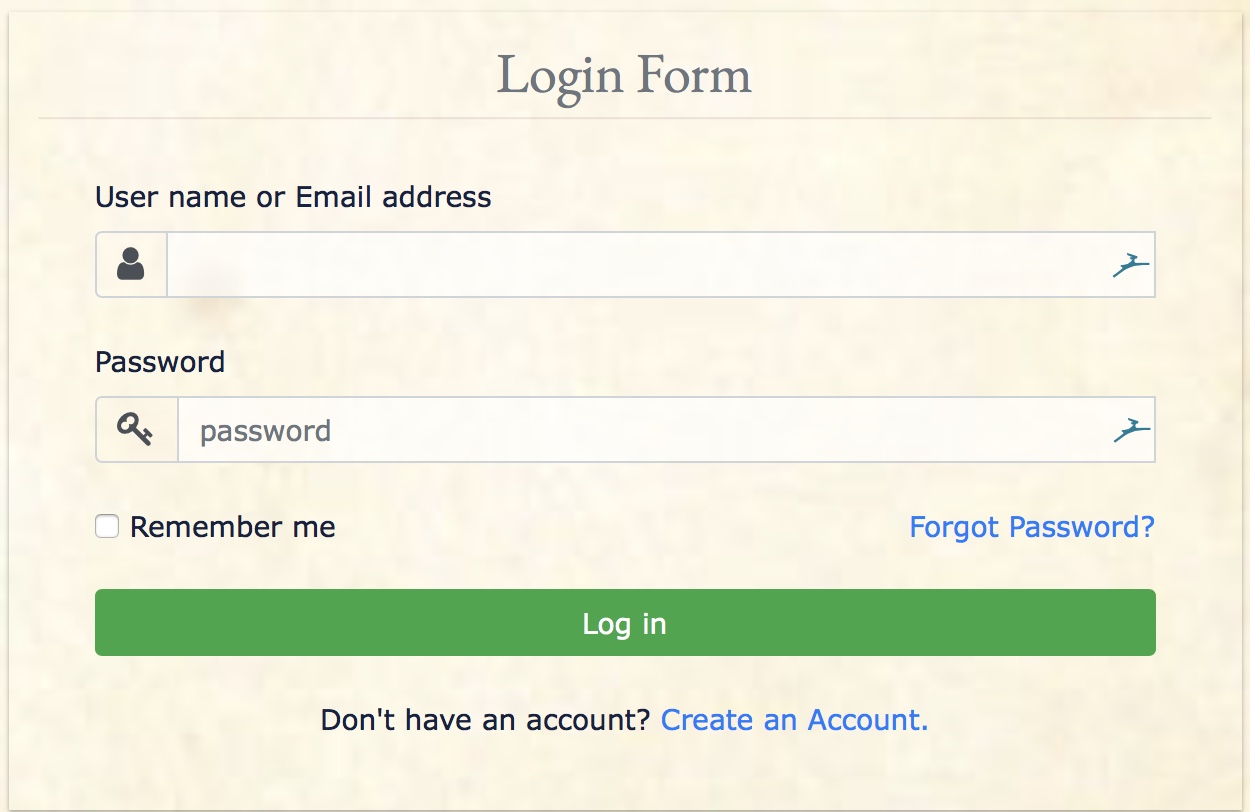Open the Forgot Password? link
The height and width of the screenshot is (812, 1250).
point(1032,527)
